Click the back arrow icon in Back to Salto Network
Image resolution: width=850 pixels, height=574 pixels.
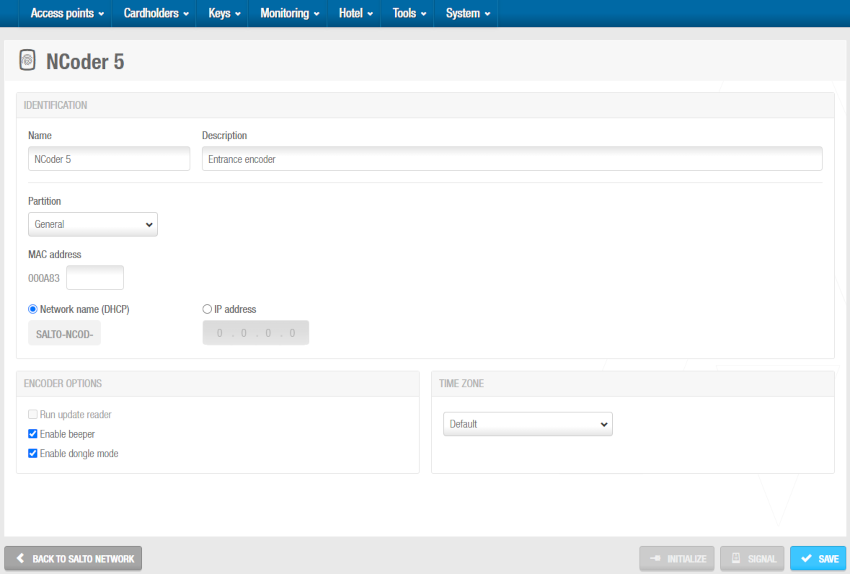(20, 558)
